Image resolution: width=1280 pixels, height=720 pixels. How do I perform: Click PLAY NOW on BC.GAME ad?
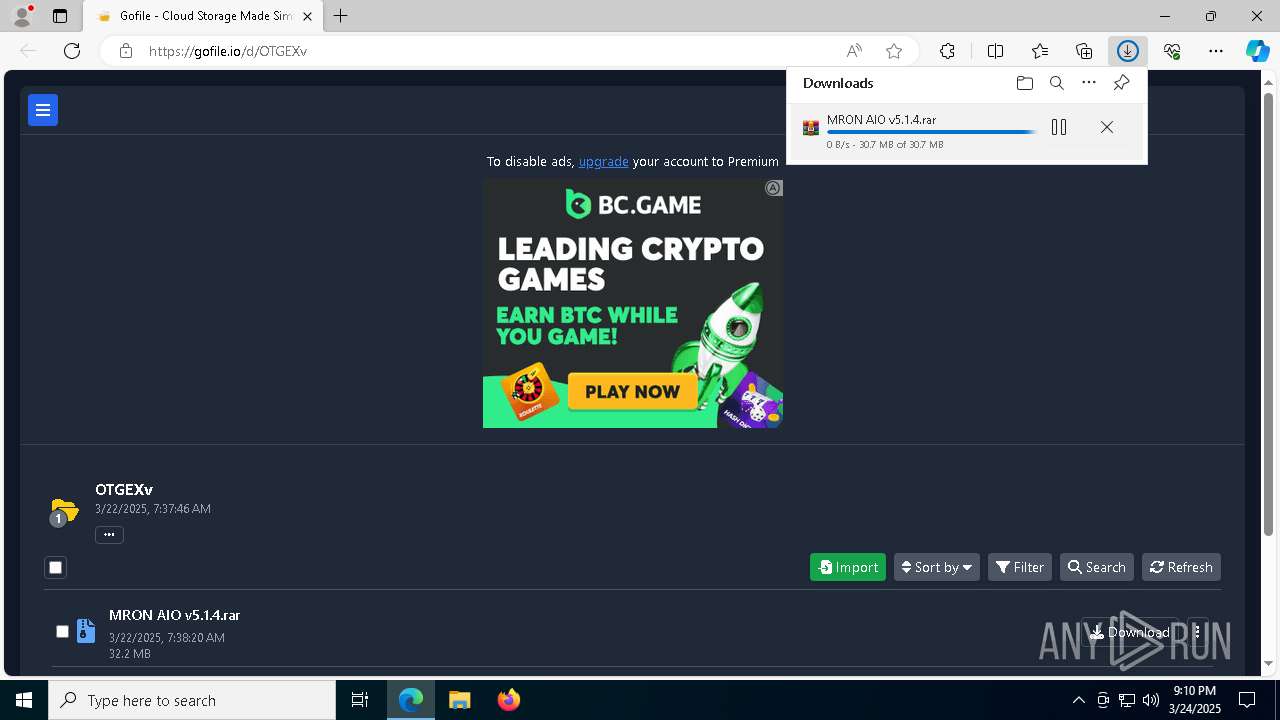click(x=632, y=391)
